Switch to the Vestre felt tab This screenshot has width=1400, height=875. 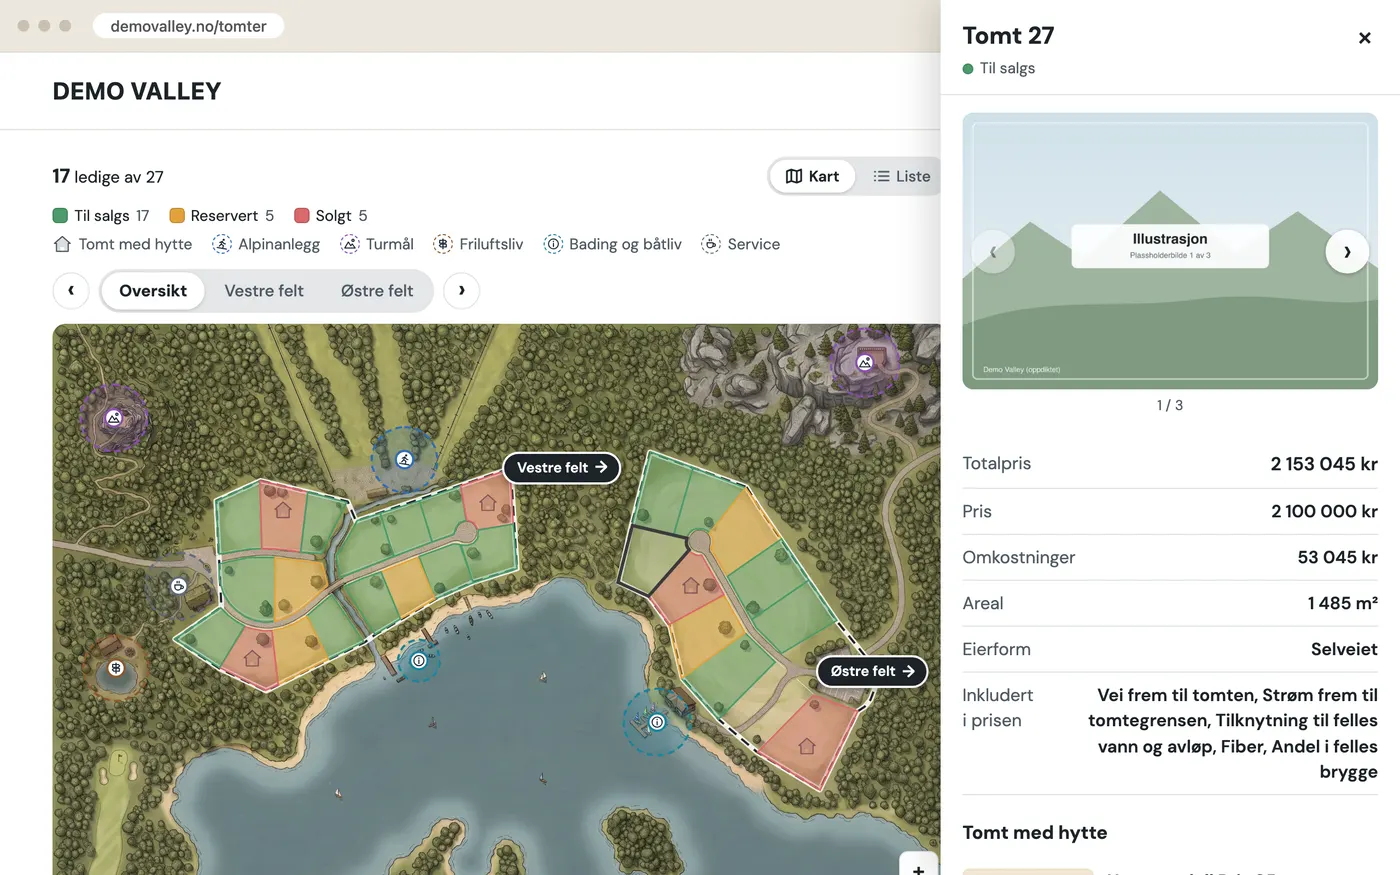click(264, 291)
